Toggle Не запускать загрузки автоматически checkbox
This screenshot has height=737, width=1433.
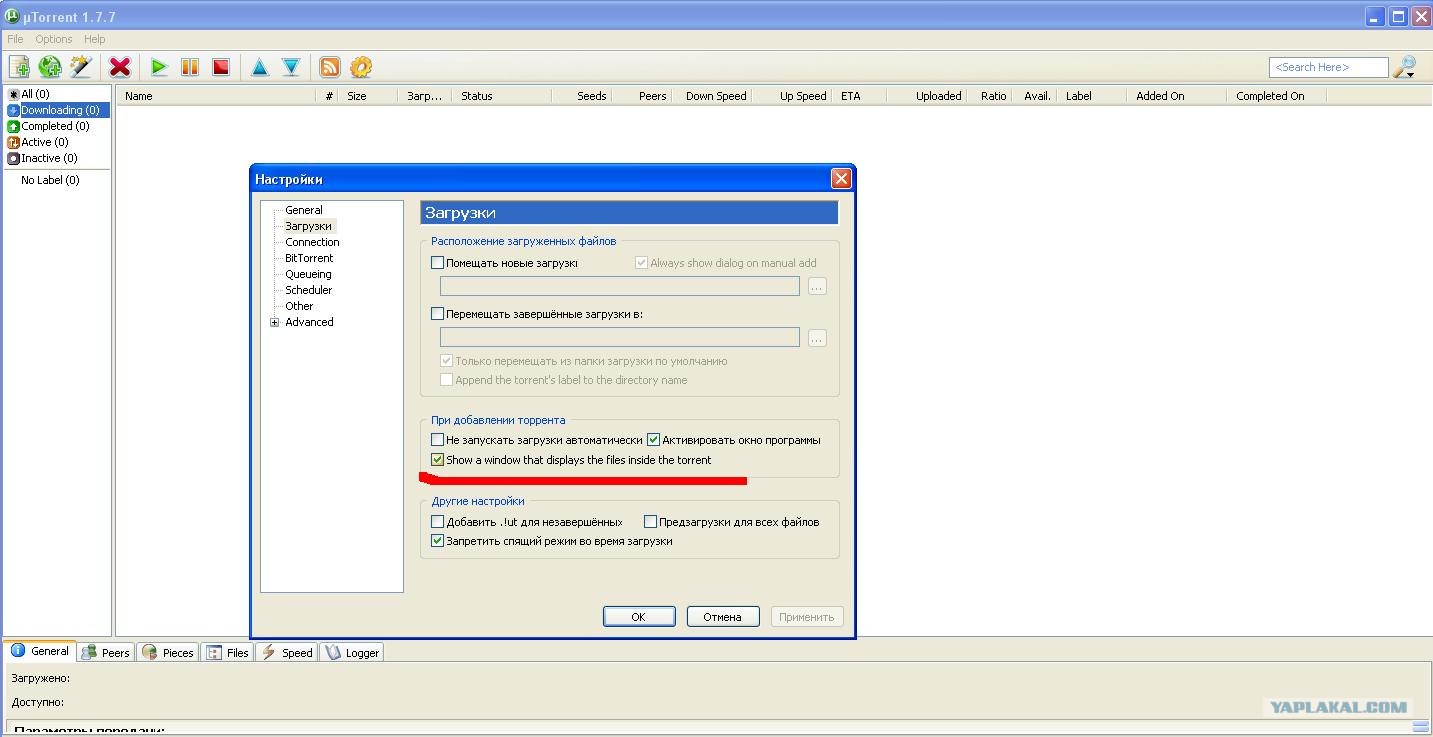(x=437, y=440)
